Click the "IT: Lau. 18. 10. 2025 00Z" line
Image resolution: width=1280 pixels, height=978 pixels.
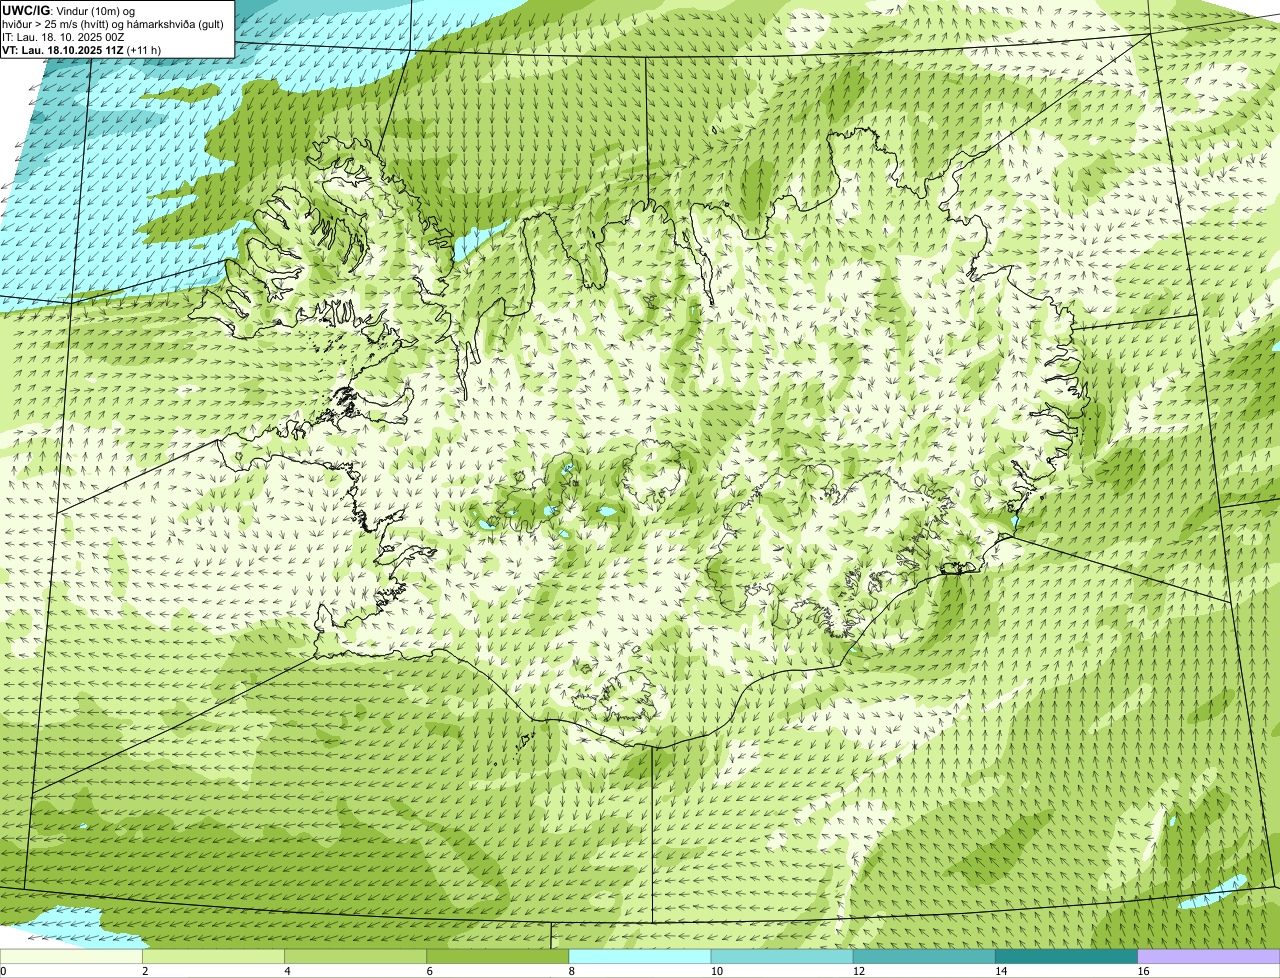click(63, 37)
